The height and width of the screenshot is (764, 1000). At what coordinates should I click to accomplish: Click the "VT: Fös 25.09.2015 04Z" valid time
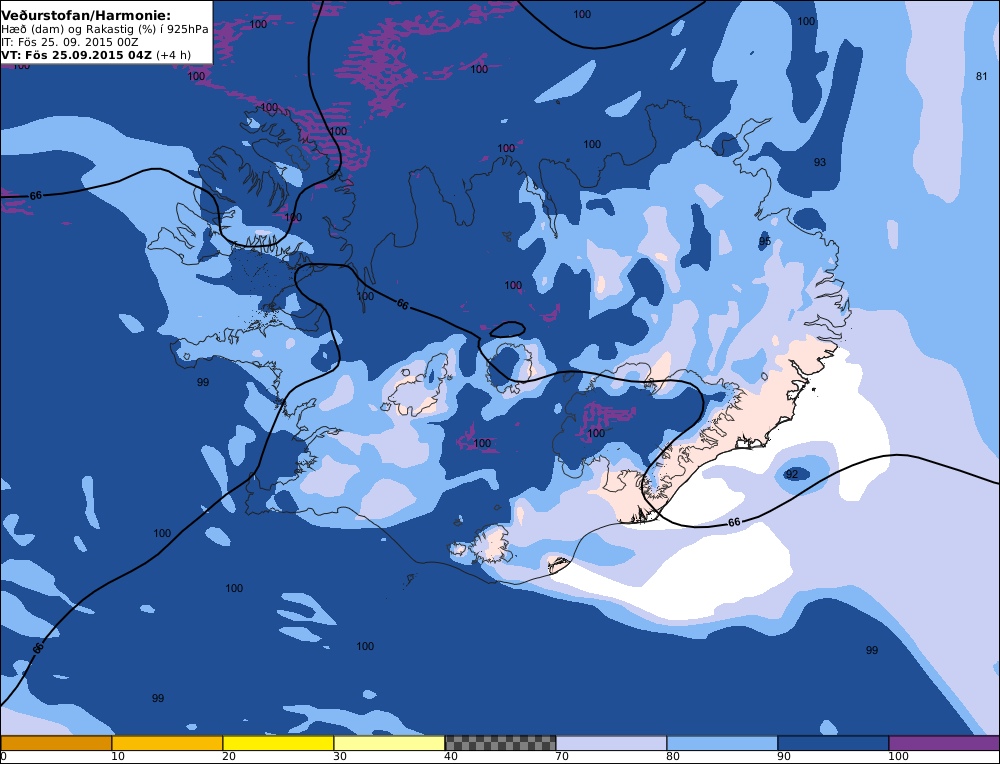(77, 55)
